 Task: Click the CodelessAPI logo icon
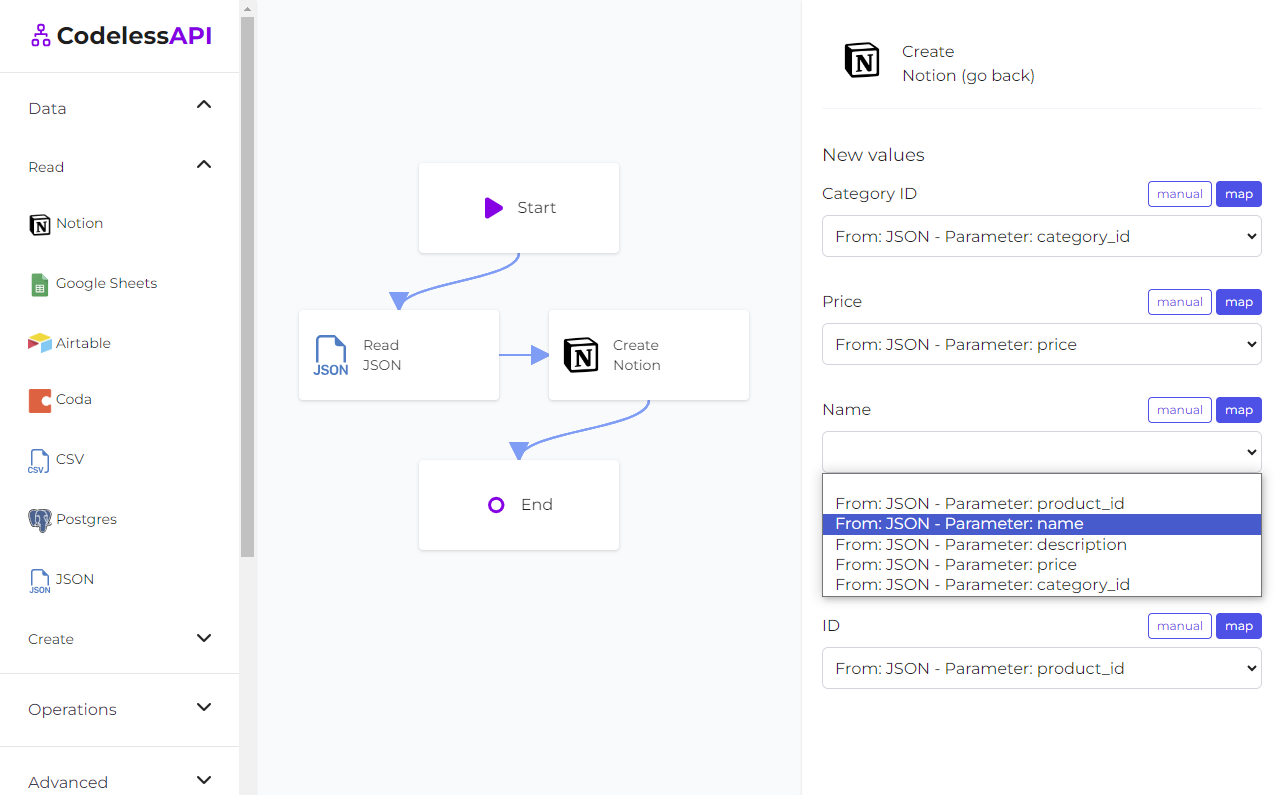40,36
